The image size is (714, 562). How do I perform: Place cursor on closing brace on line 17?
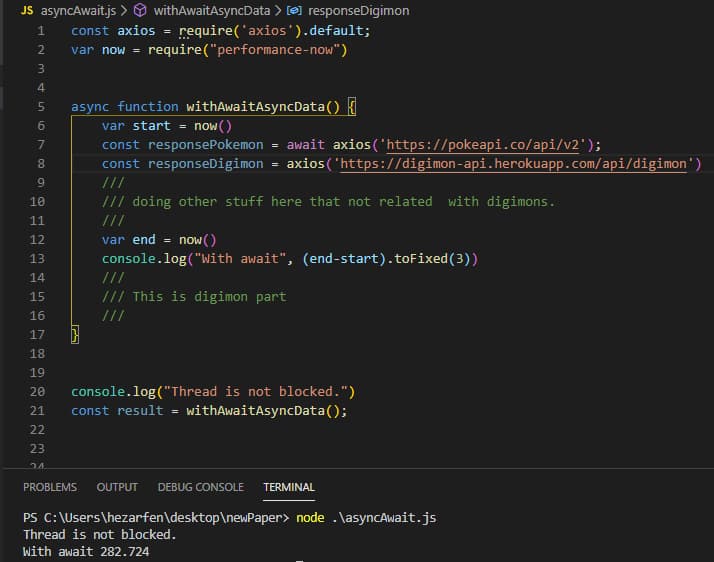[75, 335]
